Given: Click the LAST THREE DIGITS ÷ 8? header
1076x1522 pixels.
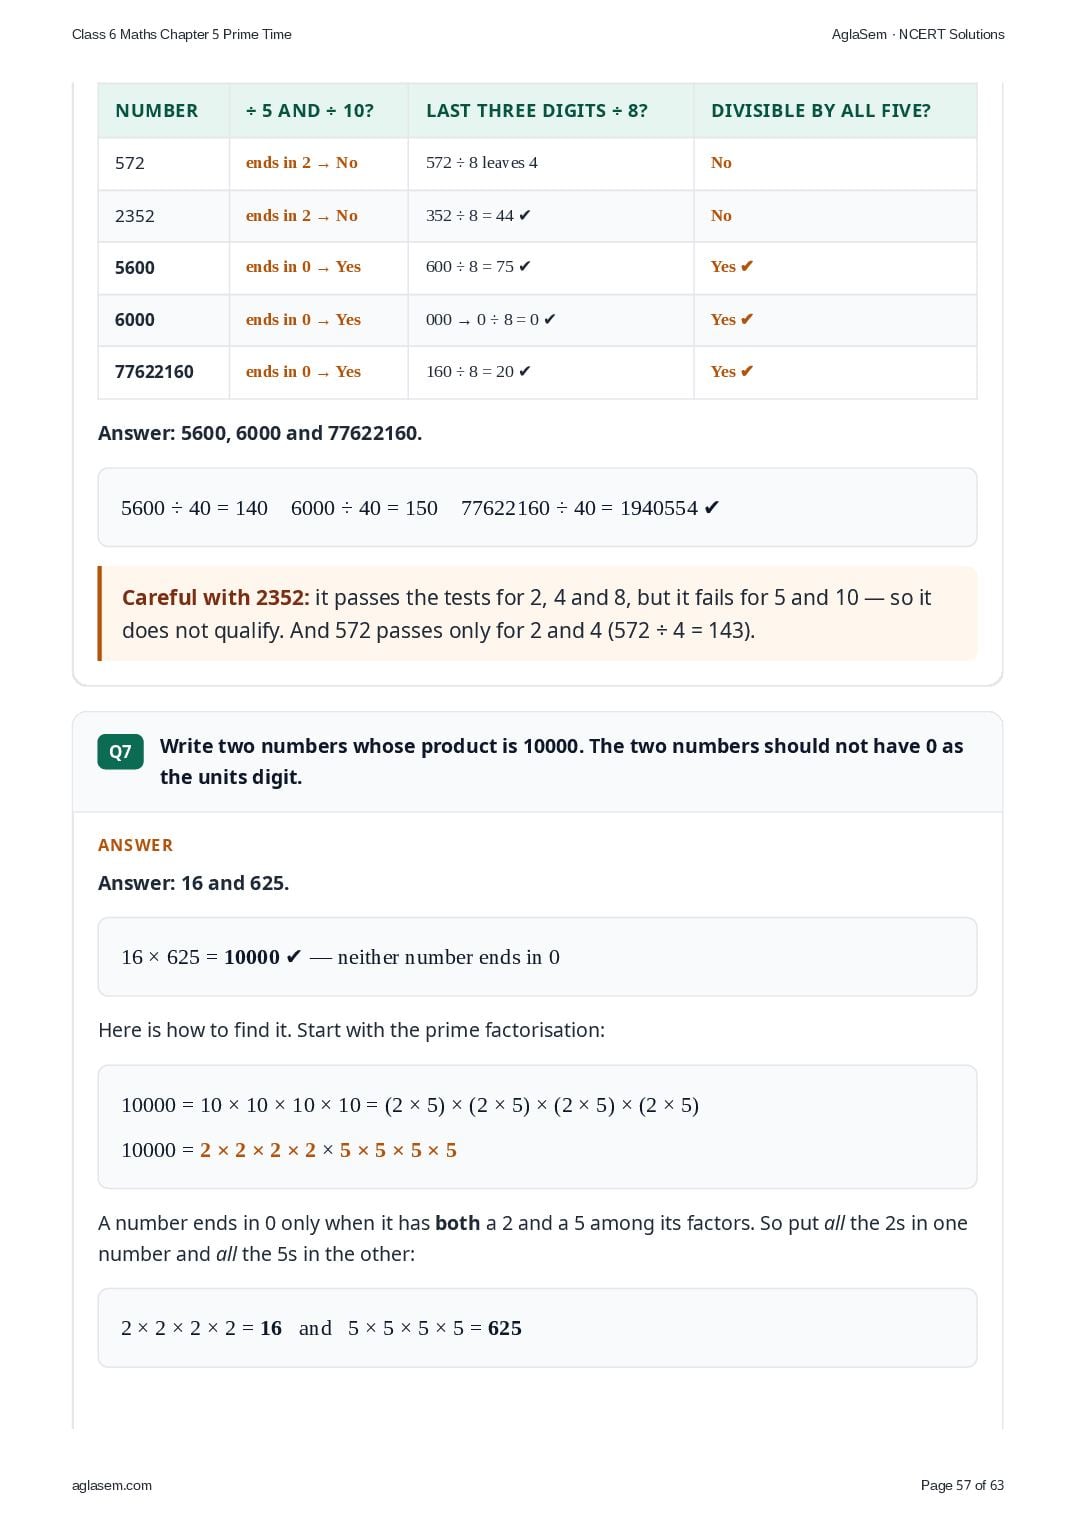Looking at the screenshot, I should click(x=537, y=111).
